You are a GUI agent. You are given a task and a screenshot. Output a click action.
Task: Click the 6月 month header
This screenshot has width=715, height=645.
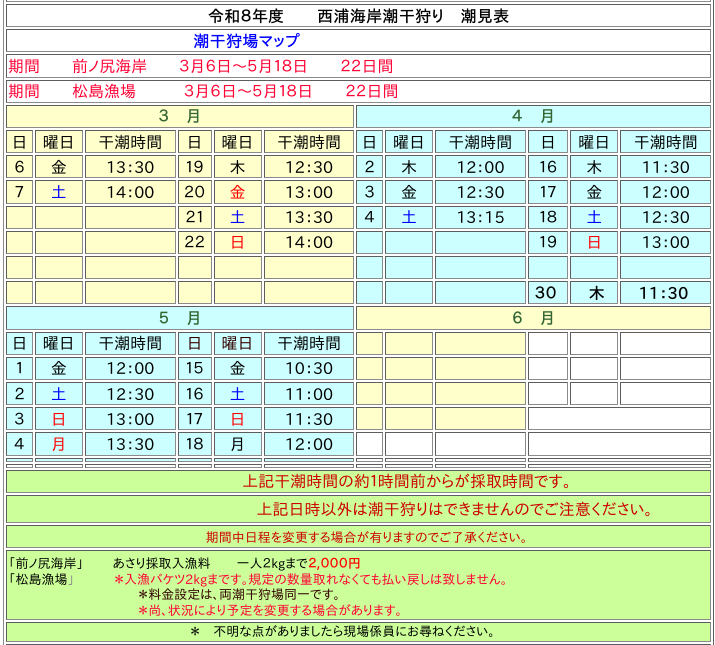533,318
